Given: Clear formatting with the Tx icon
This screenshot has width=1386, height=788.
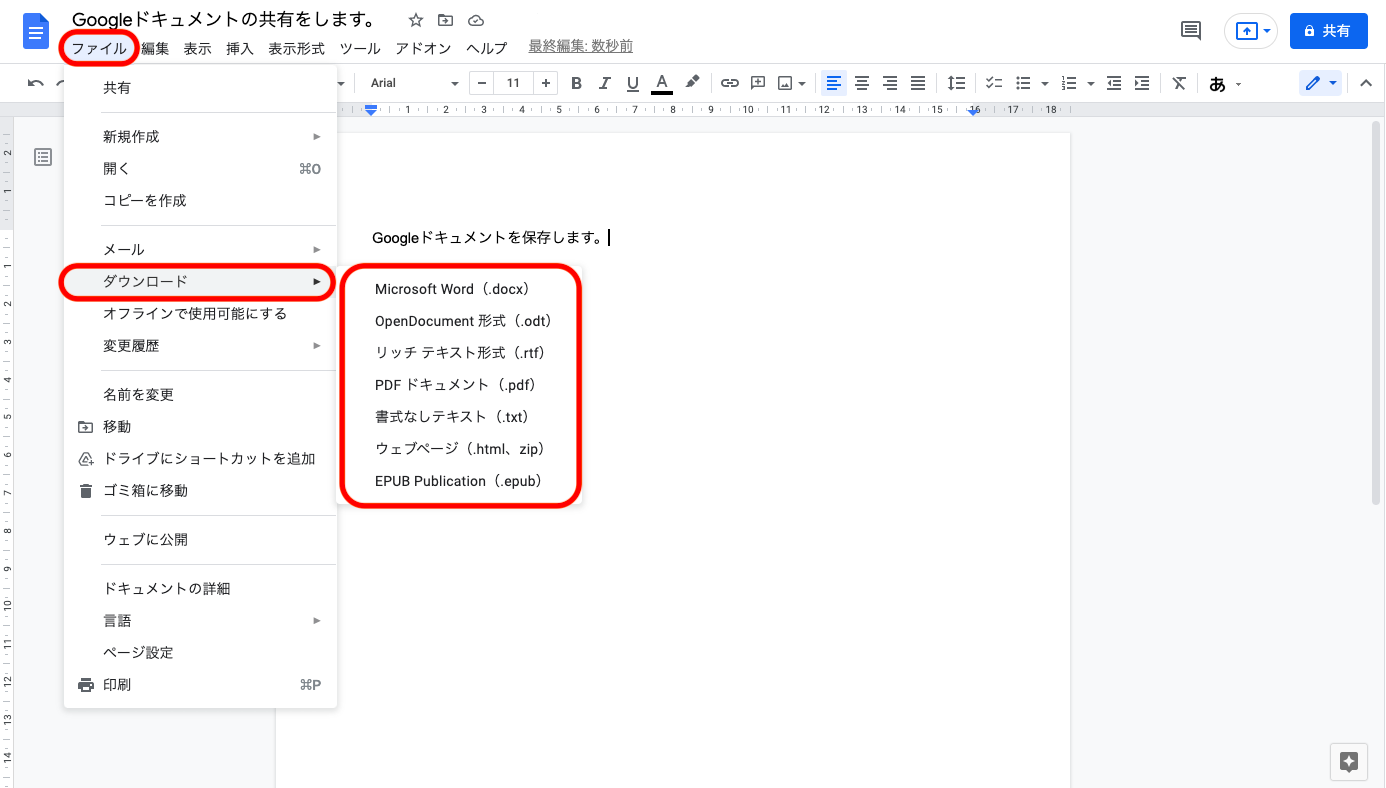Looking at the screenshot, I should click(1180, 84).
